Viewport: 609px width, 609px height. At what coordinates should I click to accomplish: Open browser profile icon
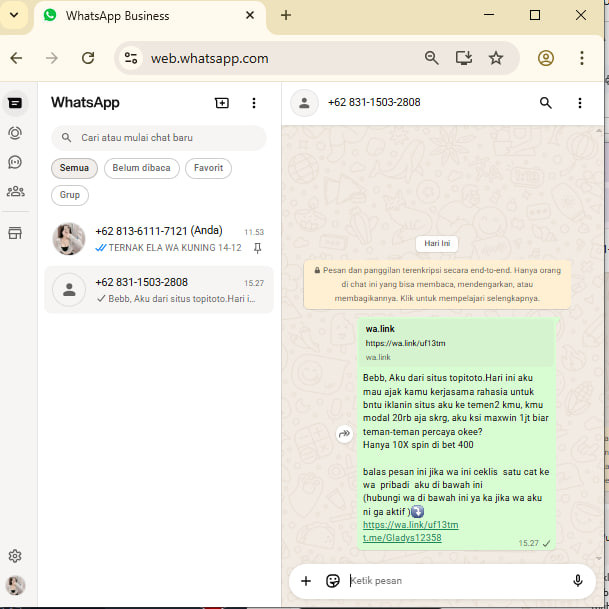(x=546, y=58)
